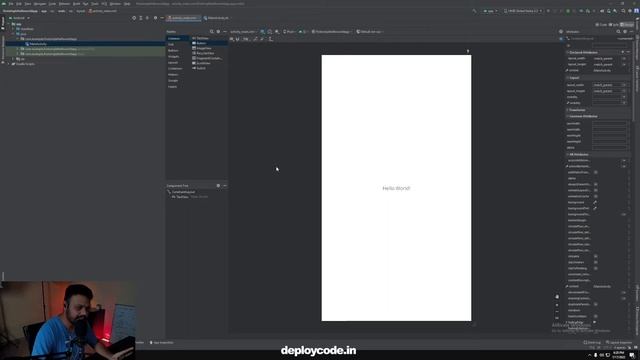Screen dimensions: 640x360
Task: Click the Debug app bug icon
Action: point(568,11)
